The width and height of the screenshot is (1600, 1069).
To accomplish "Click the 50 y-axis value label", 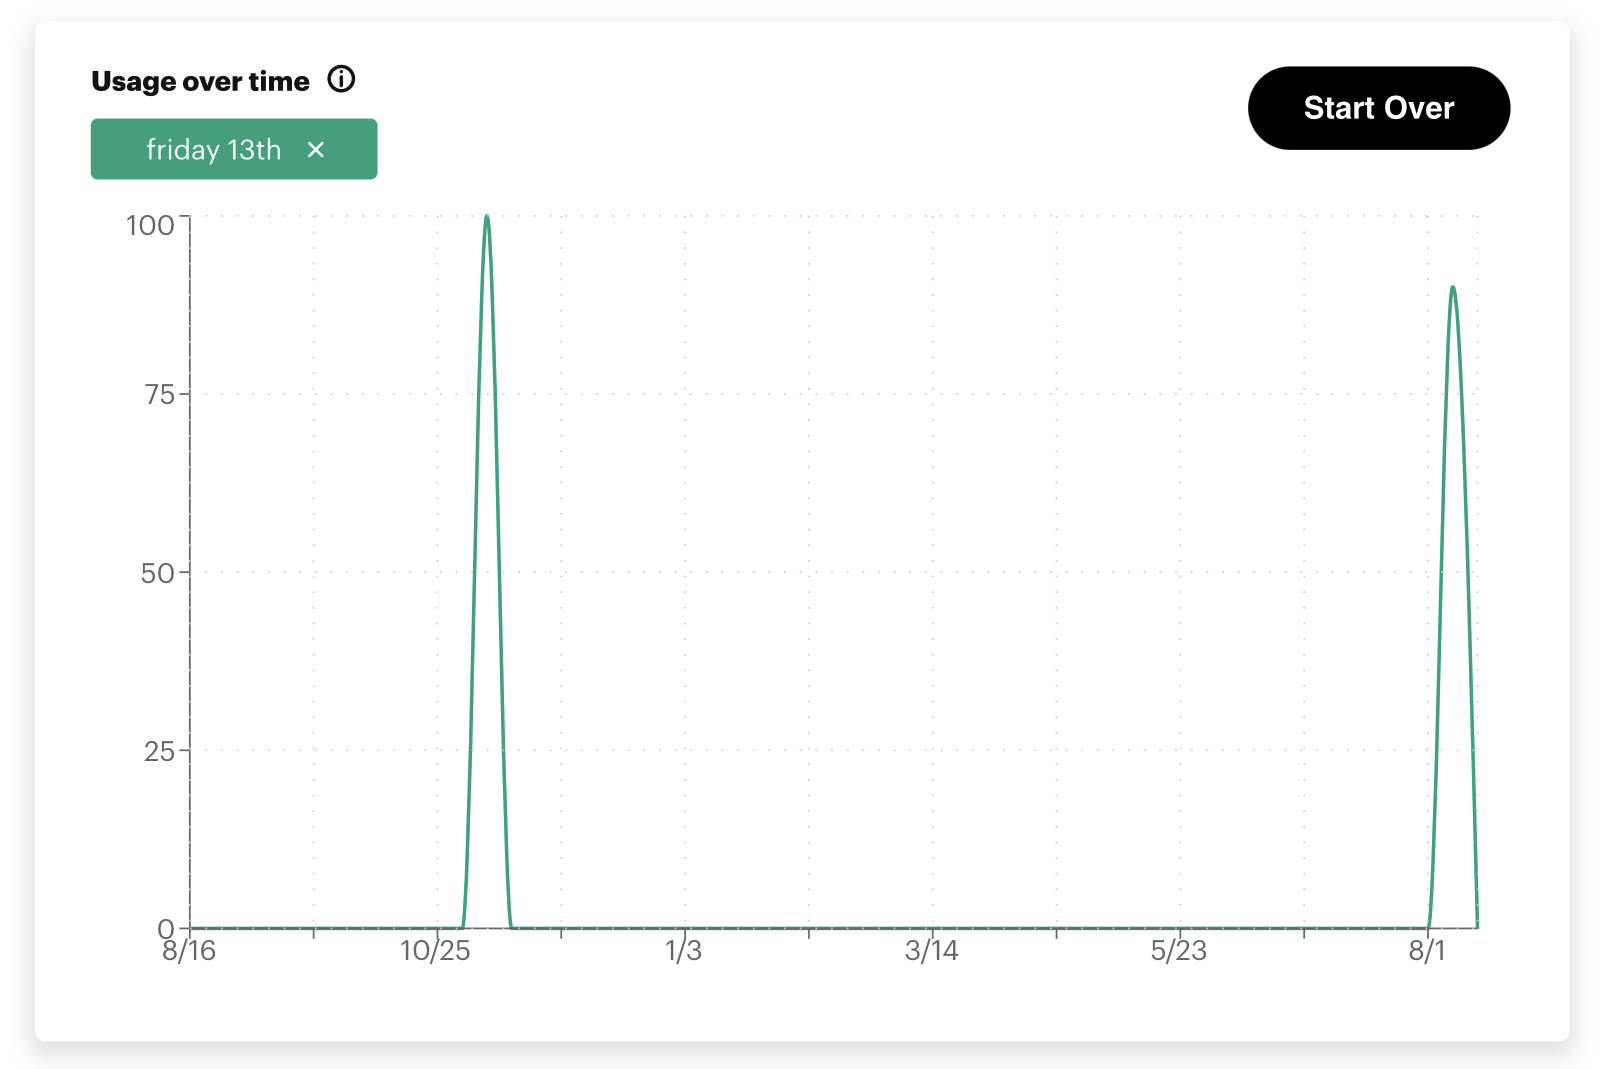I will (157, 574).
